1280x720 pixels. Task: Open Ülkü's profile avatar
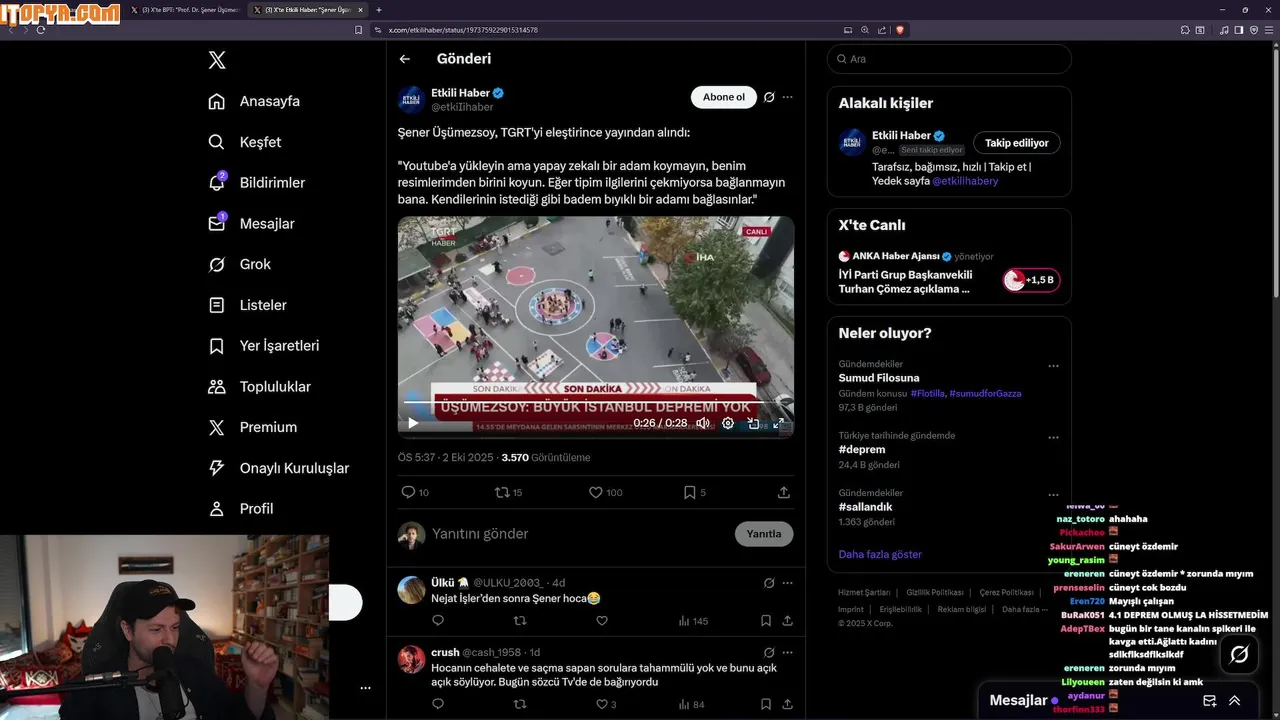point(411,590)
